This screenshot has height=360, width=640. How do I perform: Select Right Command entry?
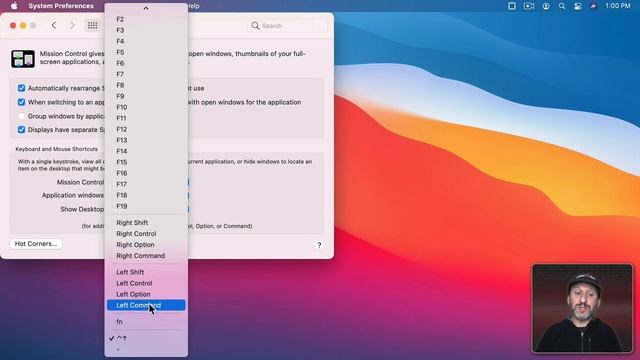pos(146,256)
